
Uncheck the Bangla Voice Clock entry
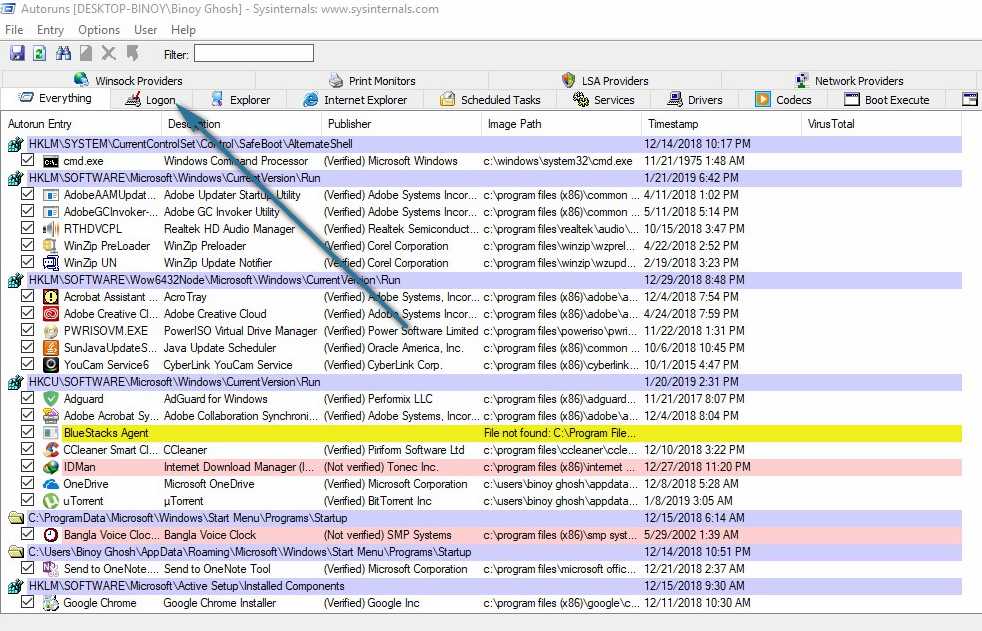click(28, 534)
